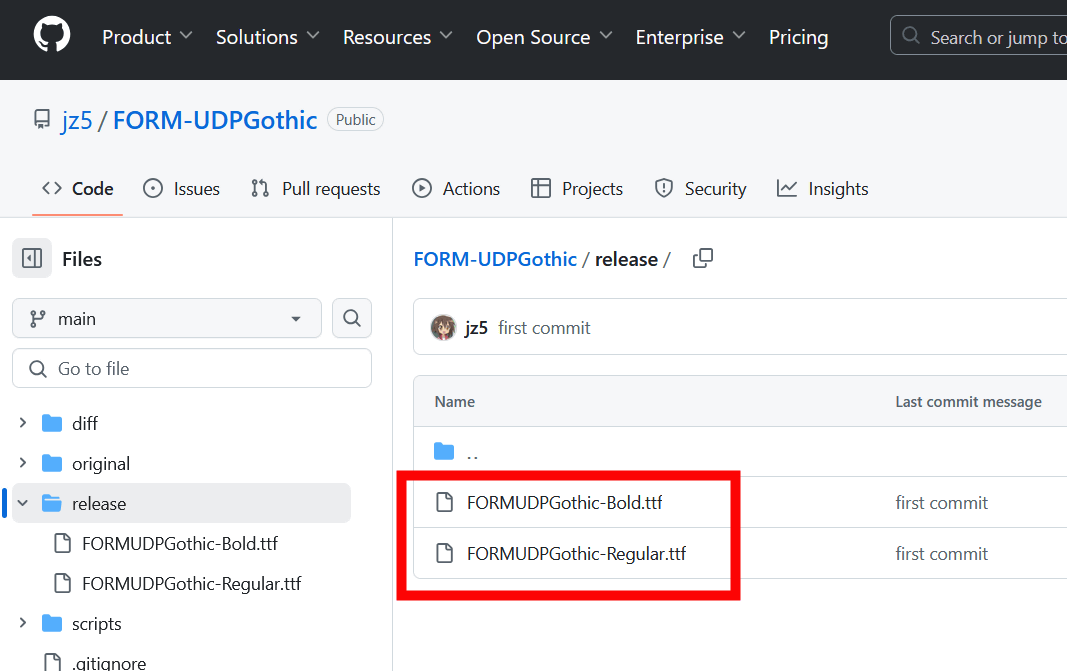Open FORMUDPGothic-Regular.ttf in the file list
The height and width of the screenshot is (671, 1067).
576,554
